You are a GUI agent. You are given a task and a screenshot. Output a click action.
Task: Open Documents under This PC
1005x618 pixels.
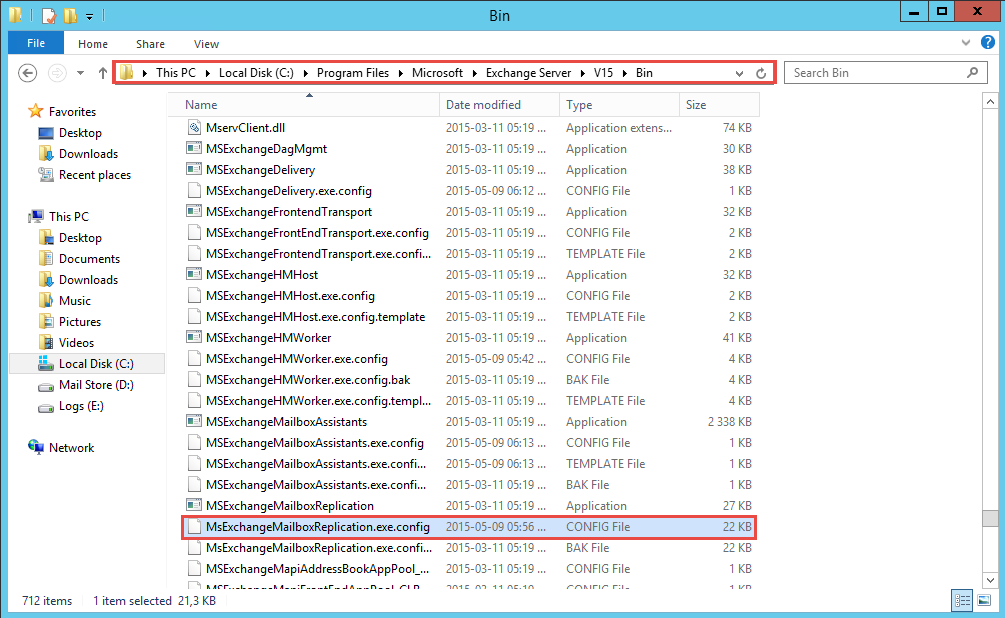point(89,259)
